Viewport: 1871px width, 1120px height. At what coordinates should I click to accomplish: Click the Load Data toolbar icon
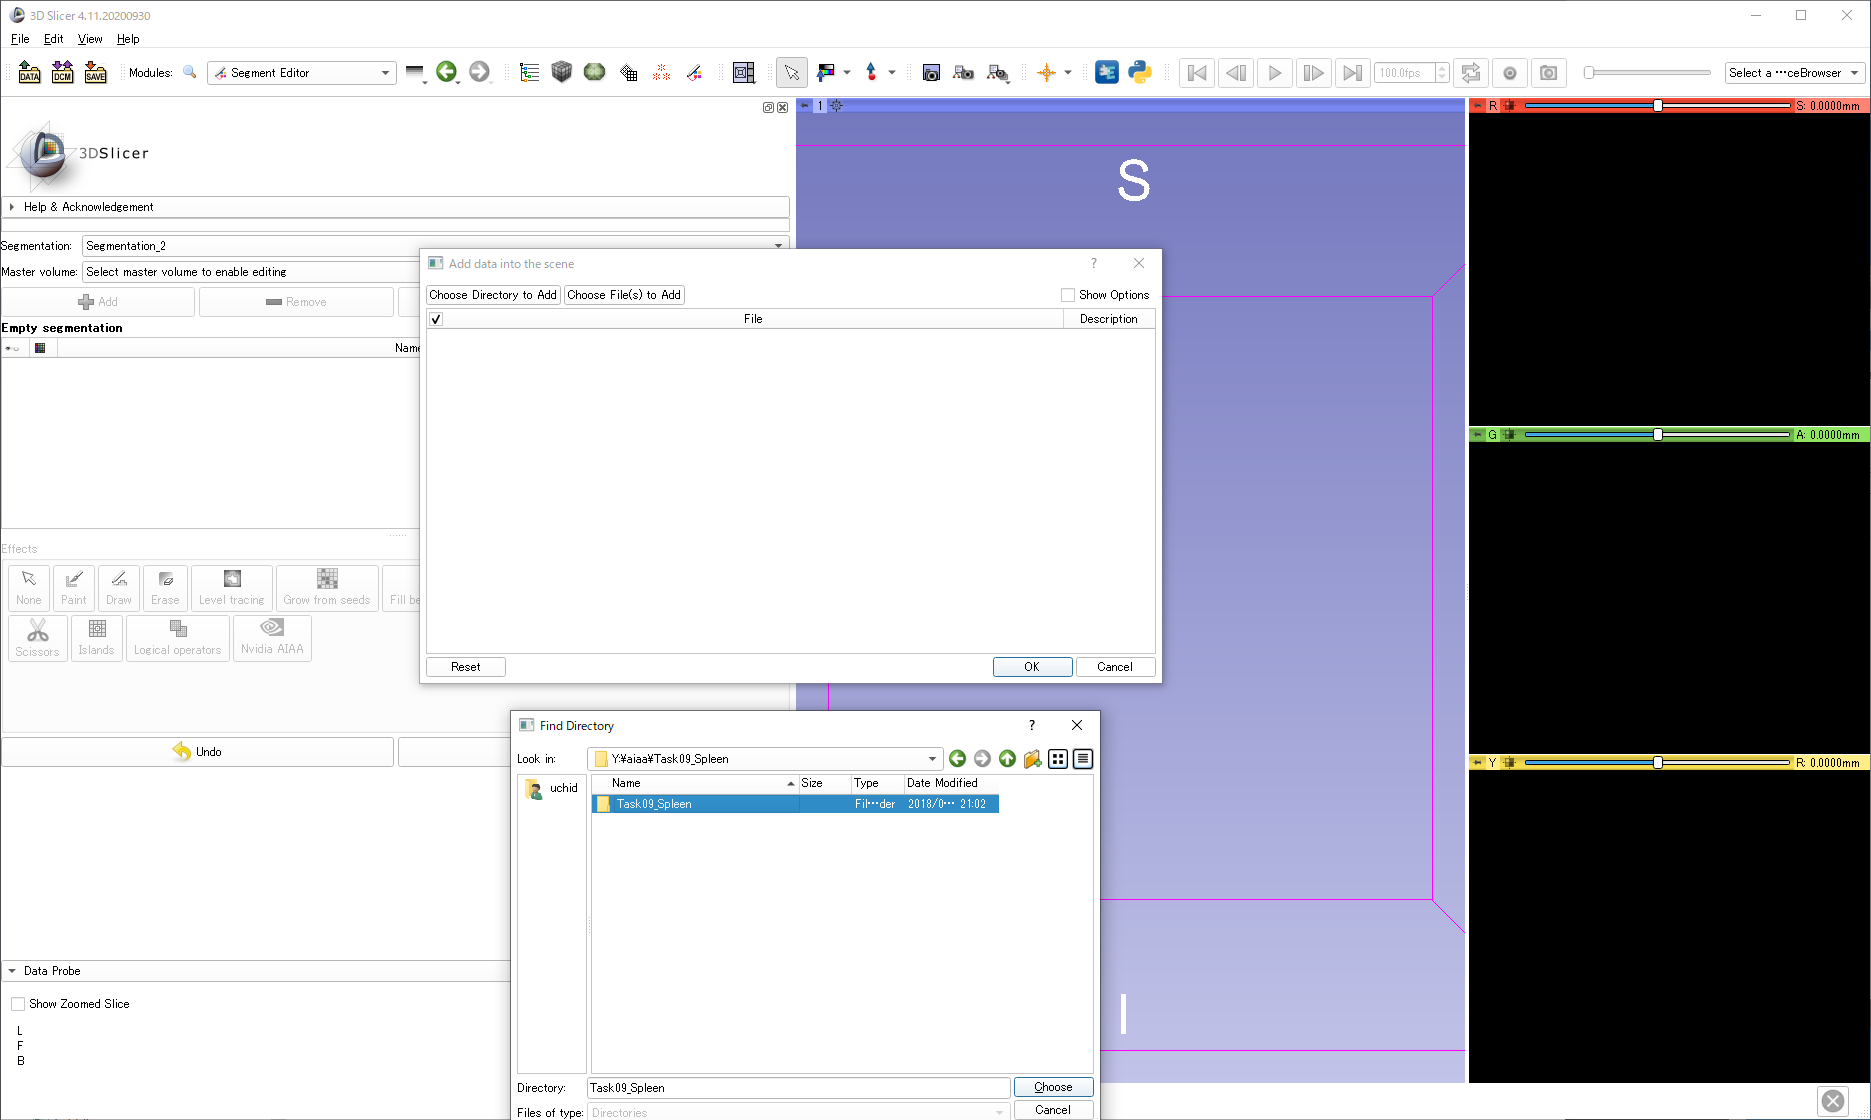[30, 72]
